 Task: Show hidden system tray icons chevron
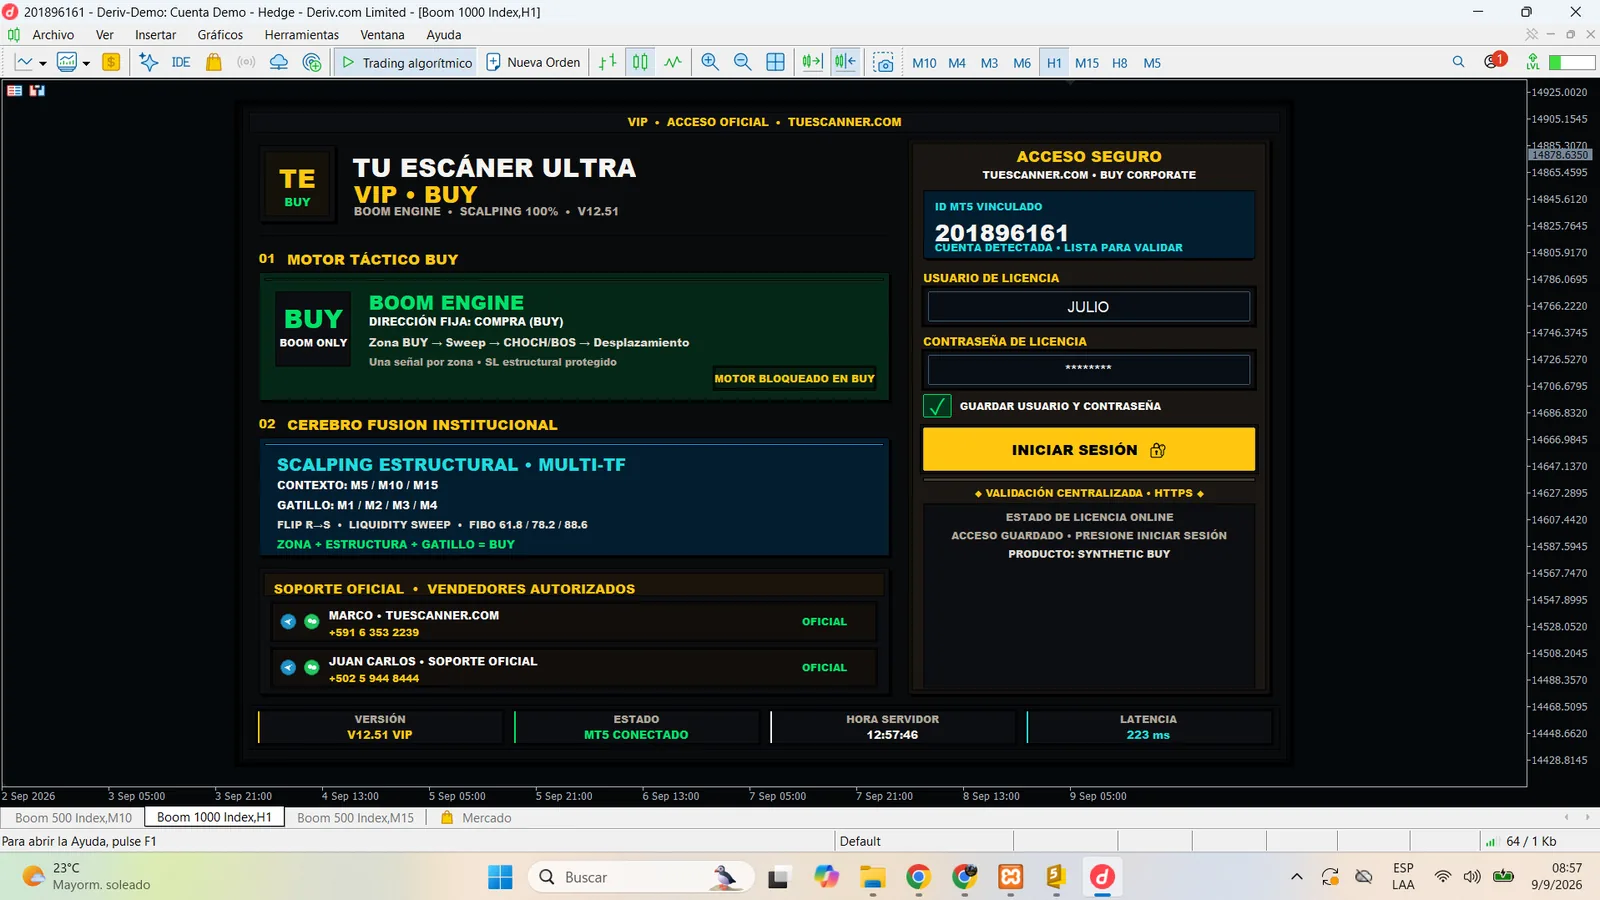click(1297, 877)
